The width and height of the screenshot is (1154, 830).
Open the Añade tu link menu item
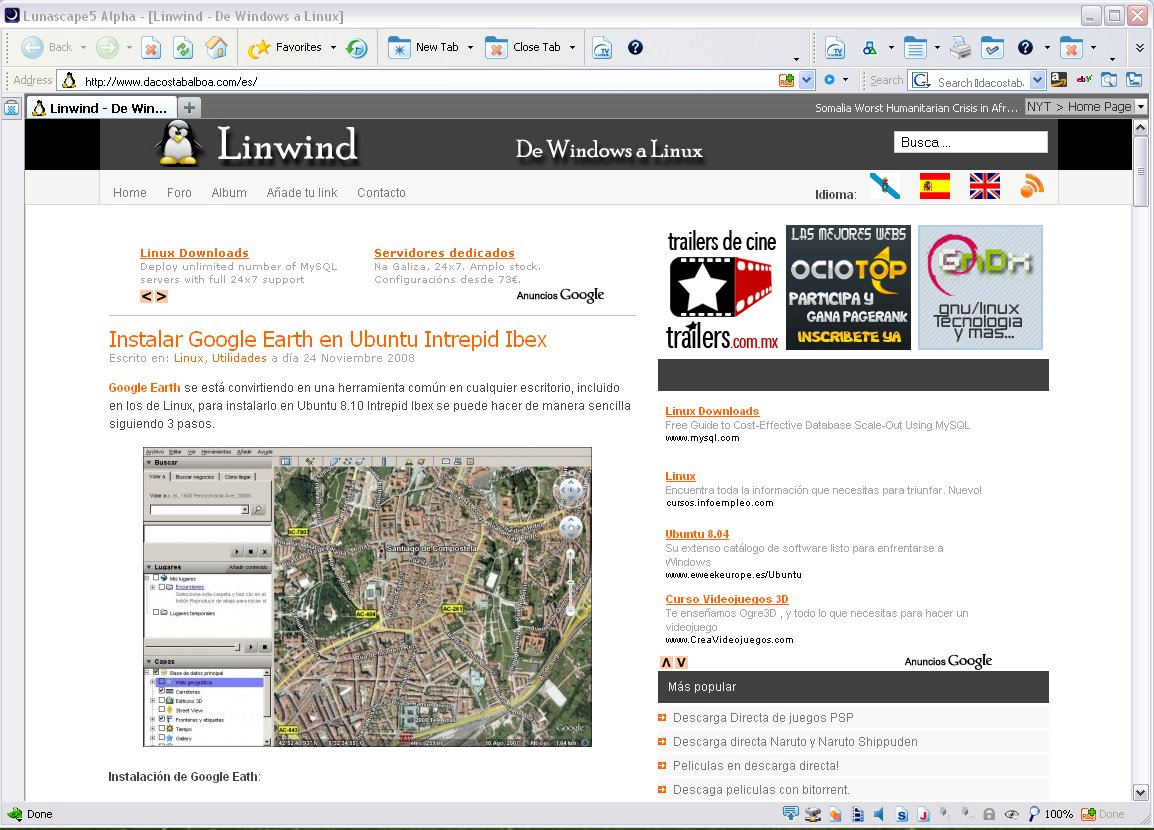coord(302,193)
